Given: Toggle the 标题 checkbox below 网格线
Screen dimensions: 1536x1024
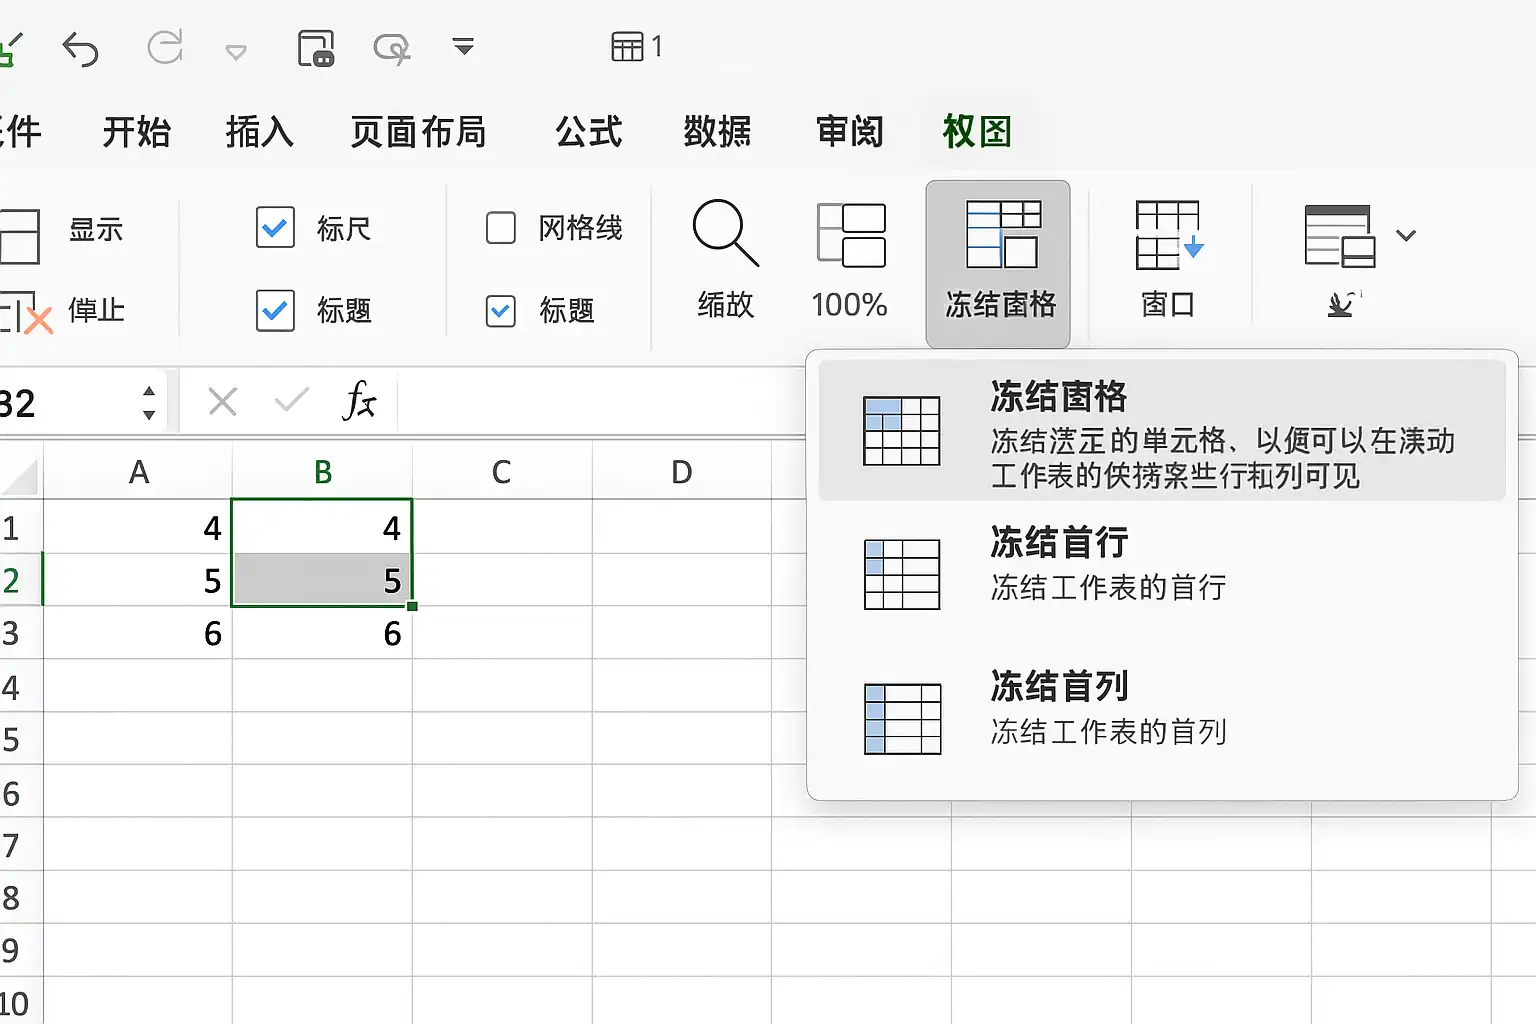Looking at the screenshot, I should click(501, 311).
